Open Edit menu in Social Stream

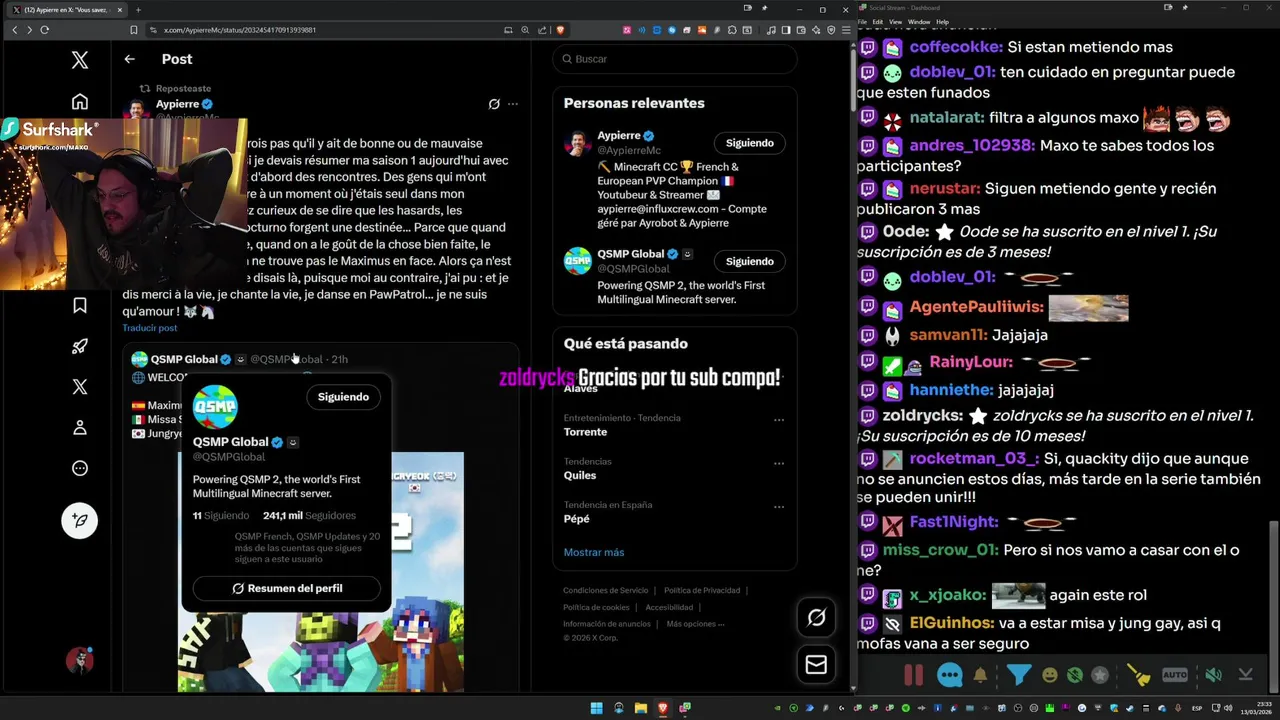[x=878, y=21]
